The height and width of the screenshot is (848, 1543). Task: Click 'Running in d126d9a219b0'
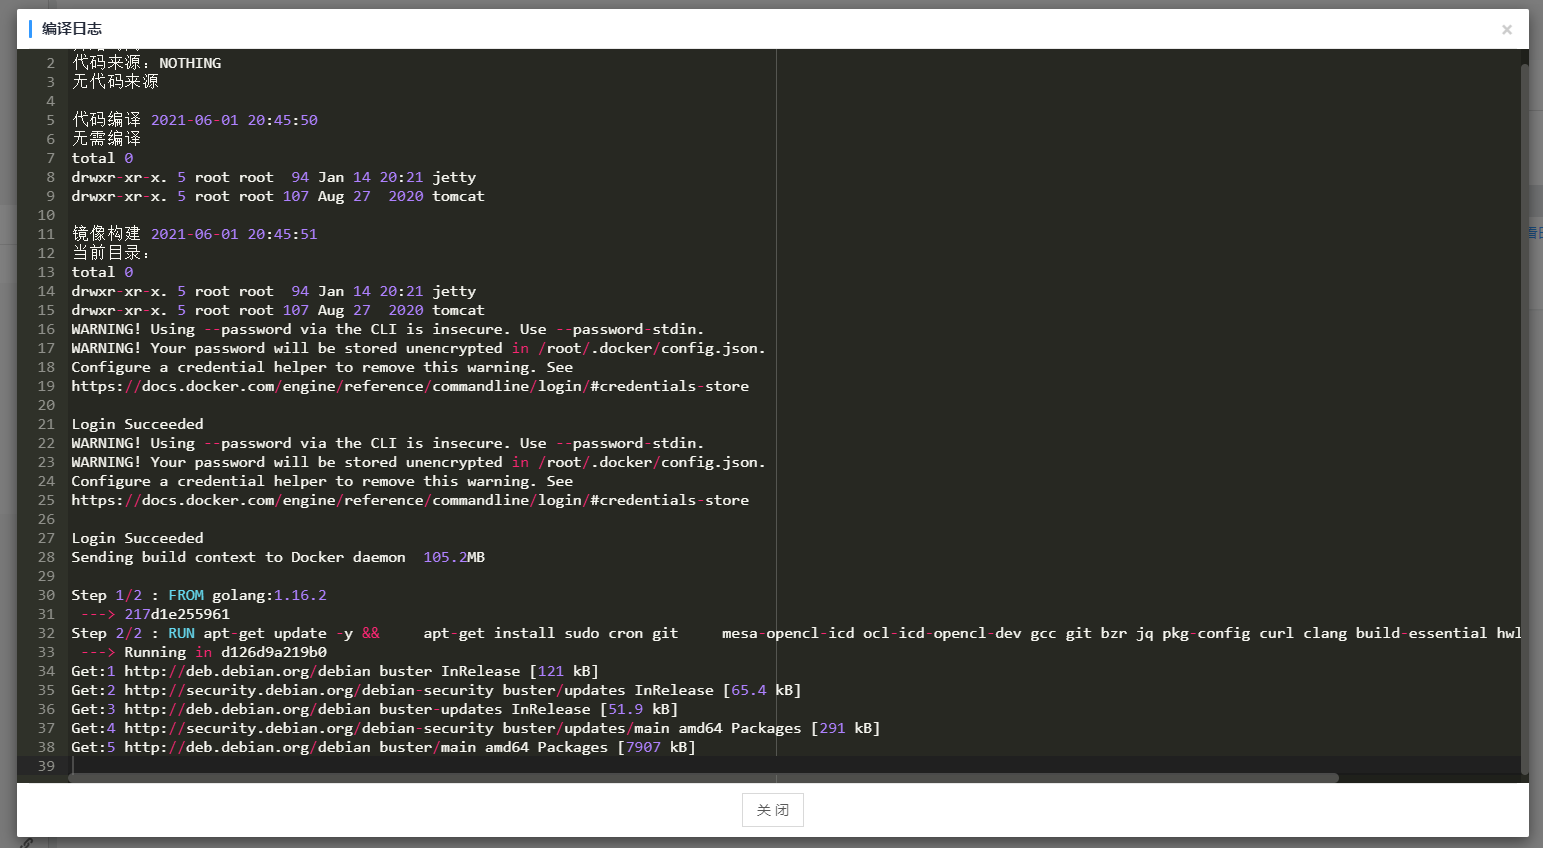click(225, 652)
